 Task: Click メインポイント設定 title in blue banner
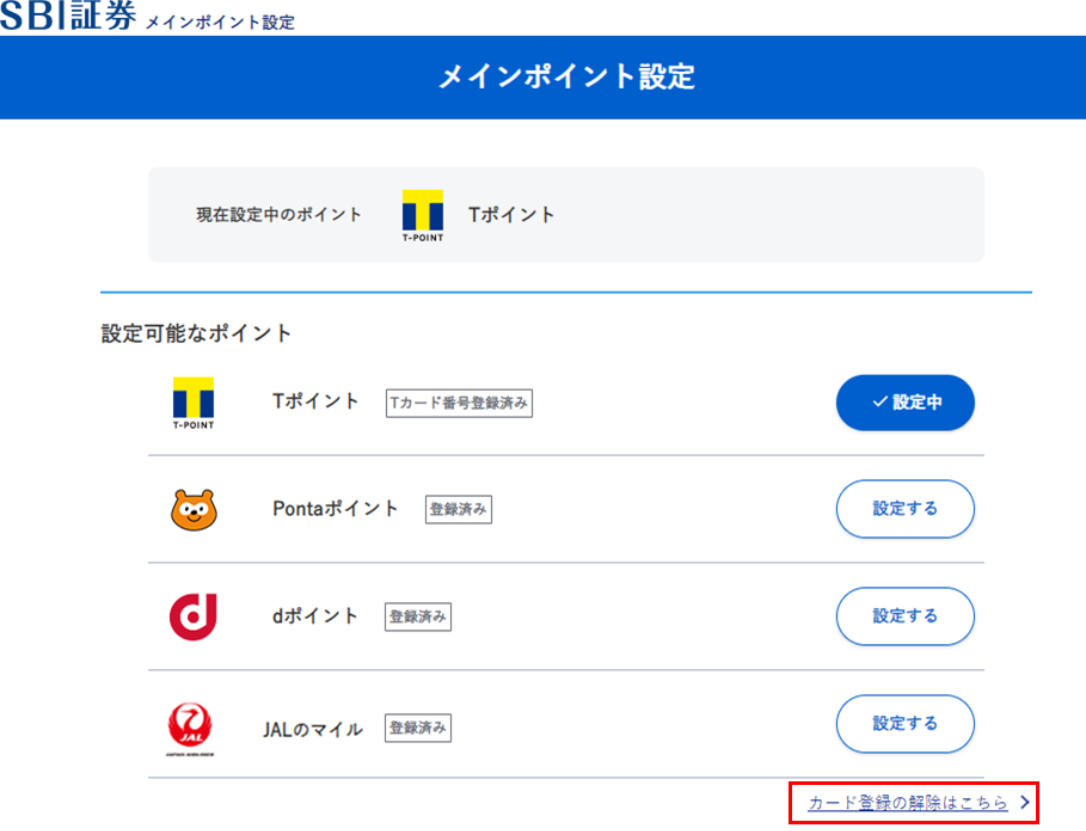pos(567,77)
